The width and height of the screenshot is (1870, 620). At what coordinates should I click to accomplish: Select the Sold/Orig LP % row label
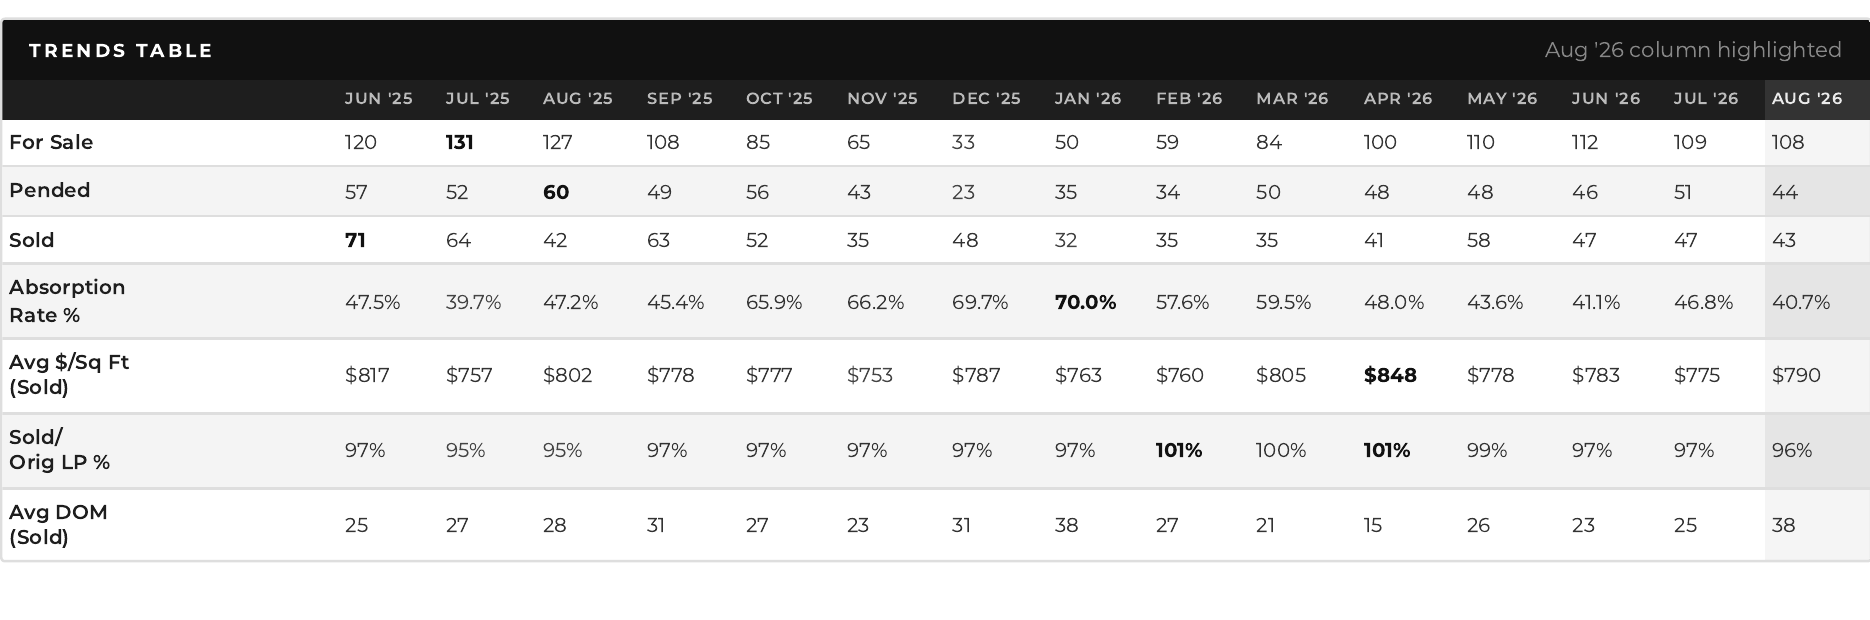(x=59, y=450)
